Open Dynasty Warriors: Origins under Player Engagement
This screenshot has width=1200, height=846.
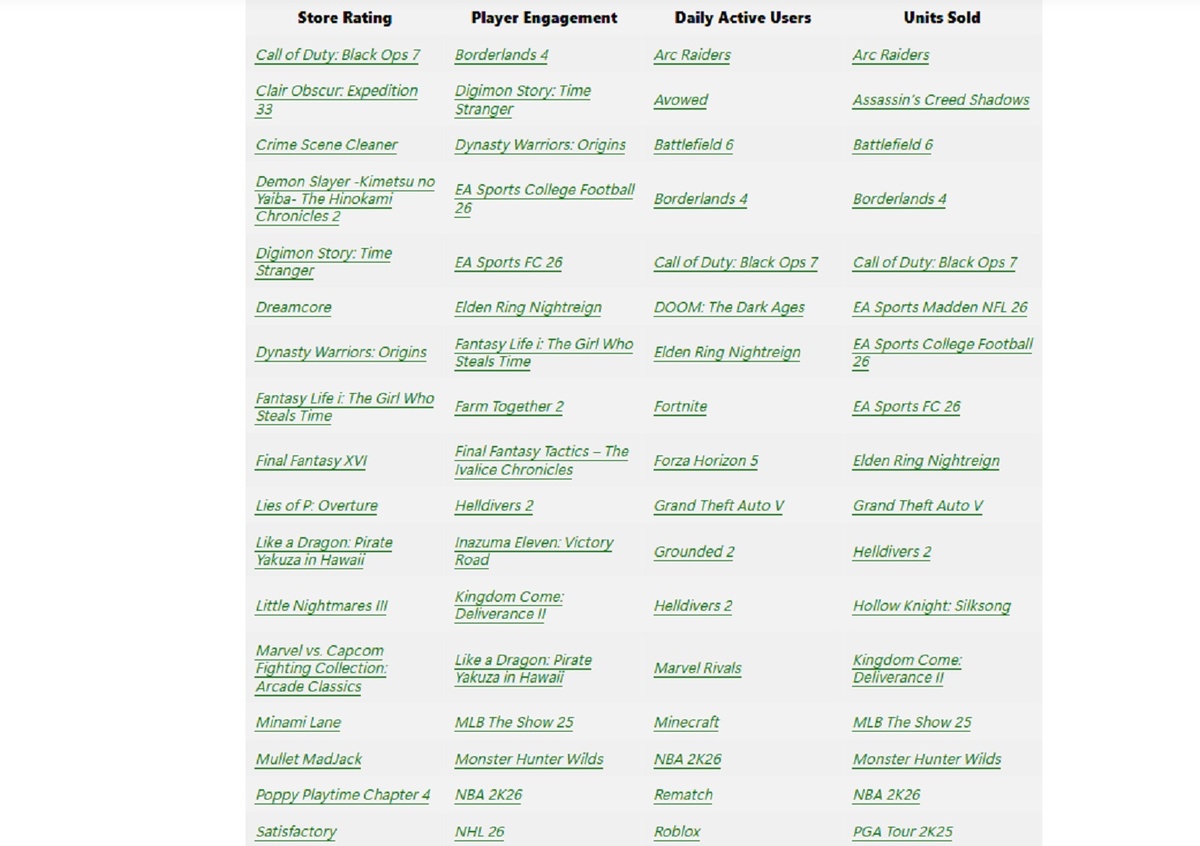[x=540, y=145]
